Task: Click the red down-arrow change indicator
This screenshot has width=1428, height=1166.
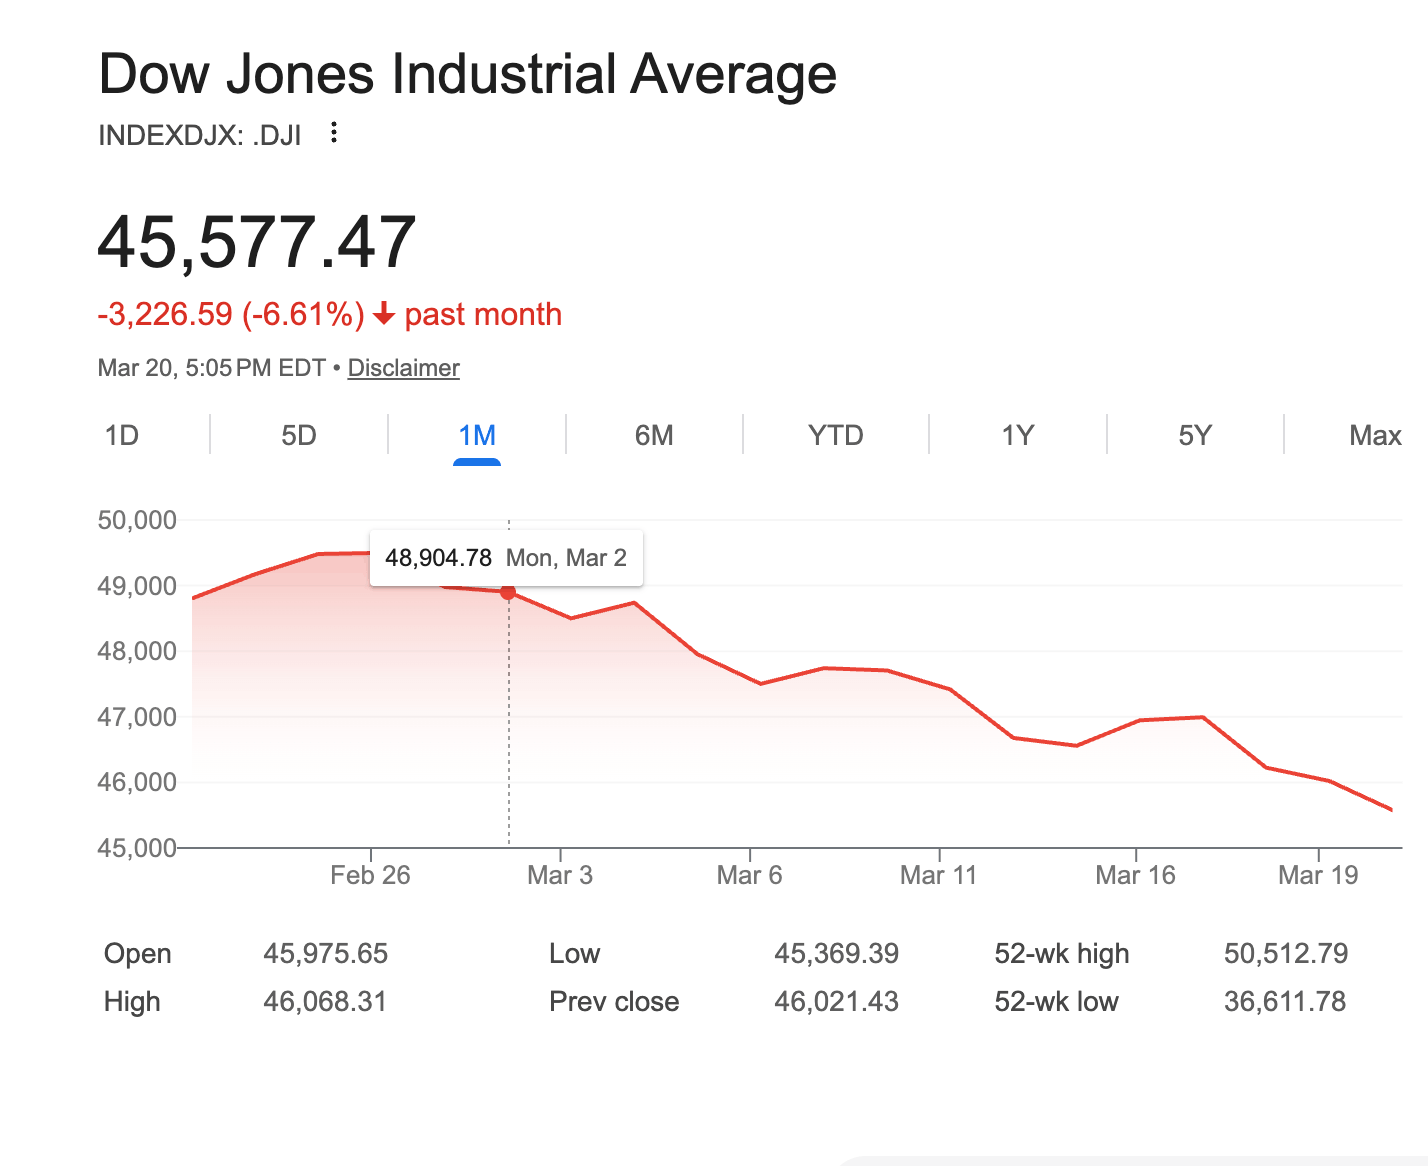Action: (x=384, y=315)
